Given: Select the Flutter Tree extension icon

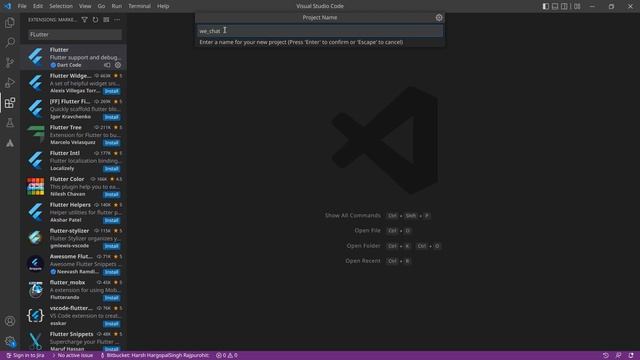Looking at the screenshot, I should click(36, 134).
